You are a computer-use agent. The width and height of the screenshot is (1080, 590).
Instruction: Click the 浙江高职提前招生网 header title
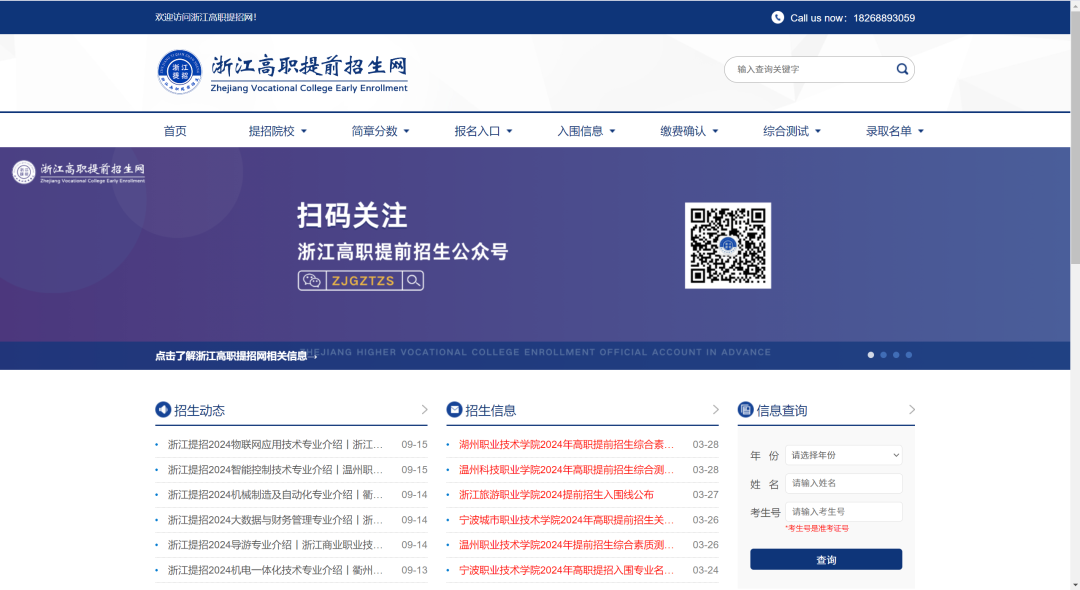coord(309,66)
